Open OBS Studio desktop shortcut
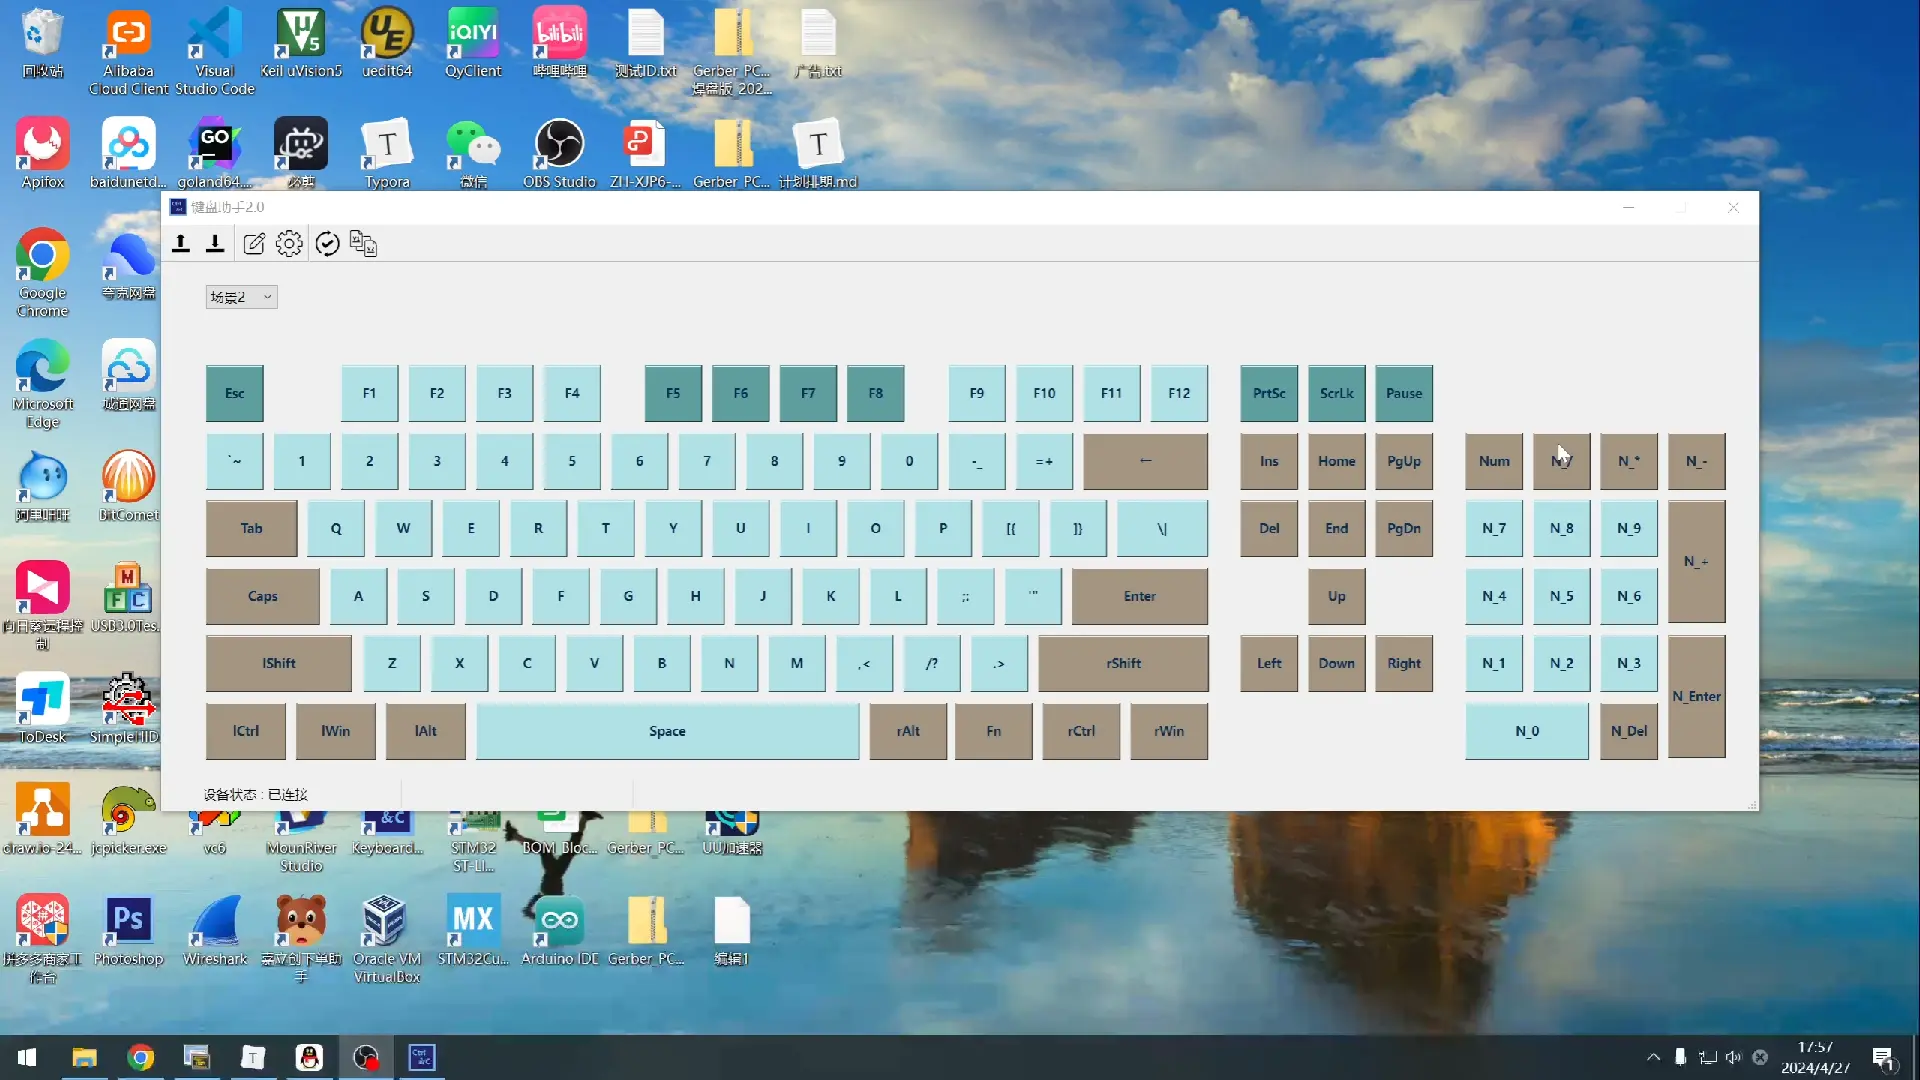The height and width of the screenshot is (1080, 1920). [x=559, y=153]
